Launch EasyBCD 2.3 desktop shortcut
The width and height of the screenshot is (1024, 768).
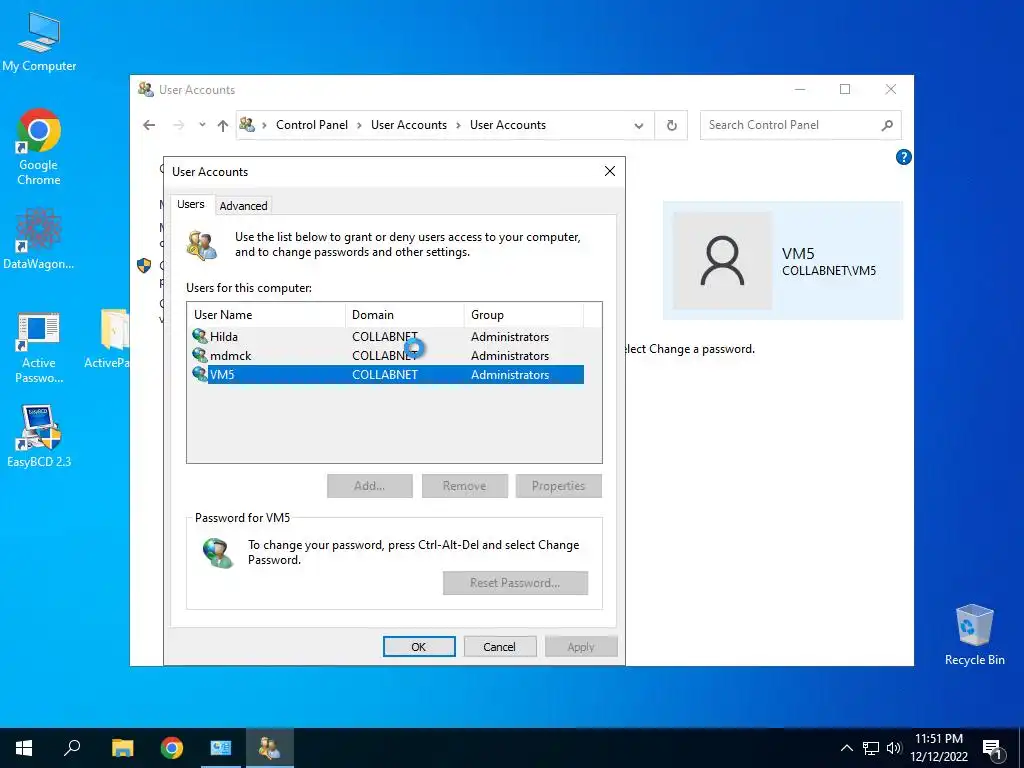pos(39,436)
